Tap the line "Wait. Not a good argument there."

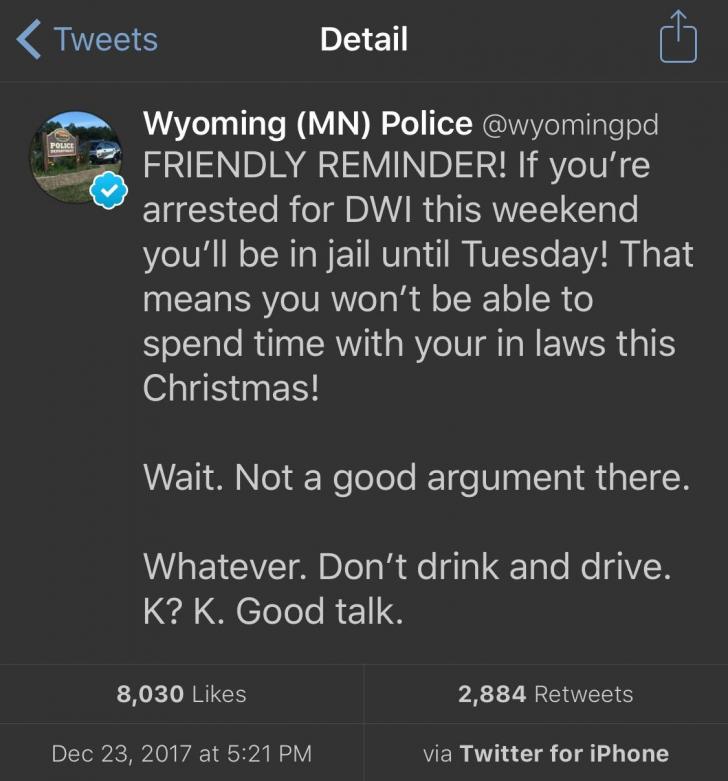(x=417, y=478)
